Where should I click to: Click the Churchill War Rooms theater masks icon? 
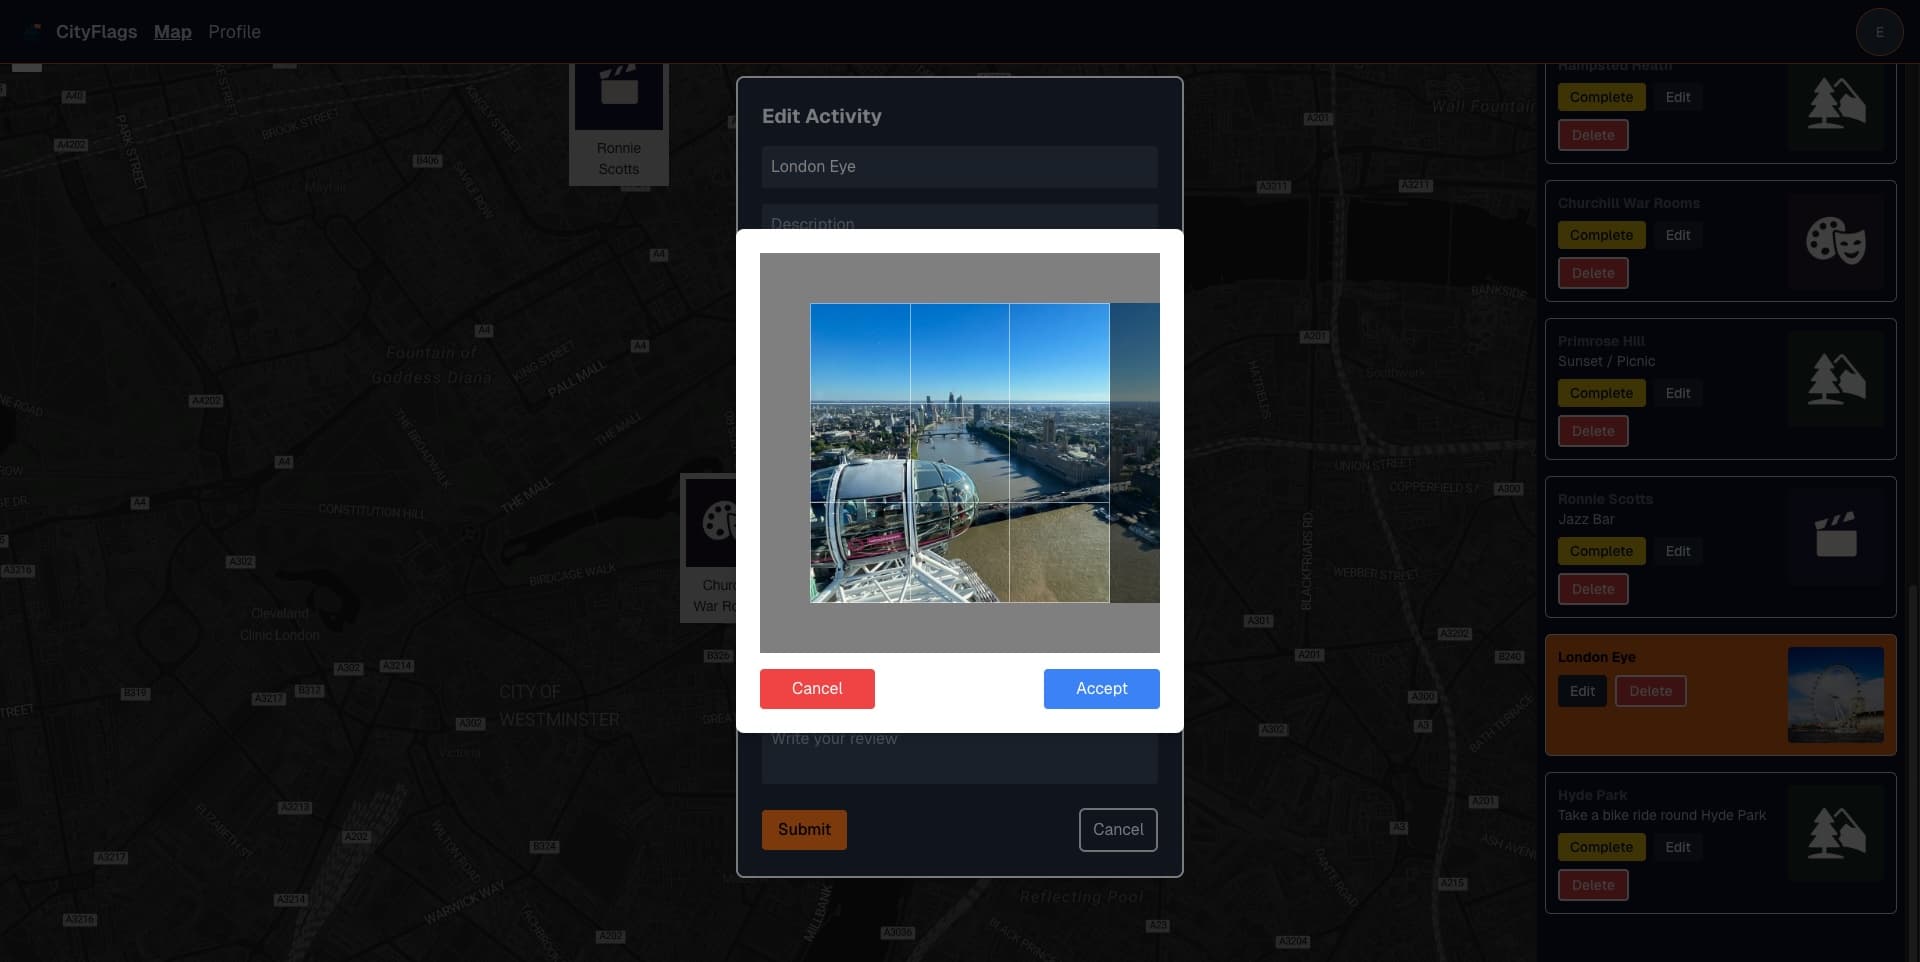1835,241
